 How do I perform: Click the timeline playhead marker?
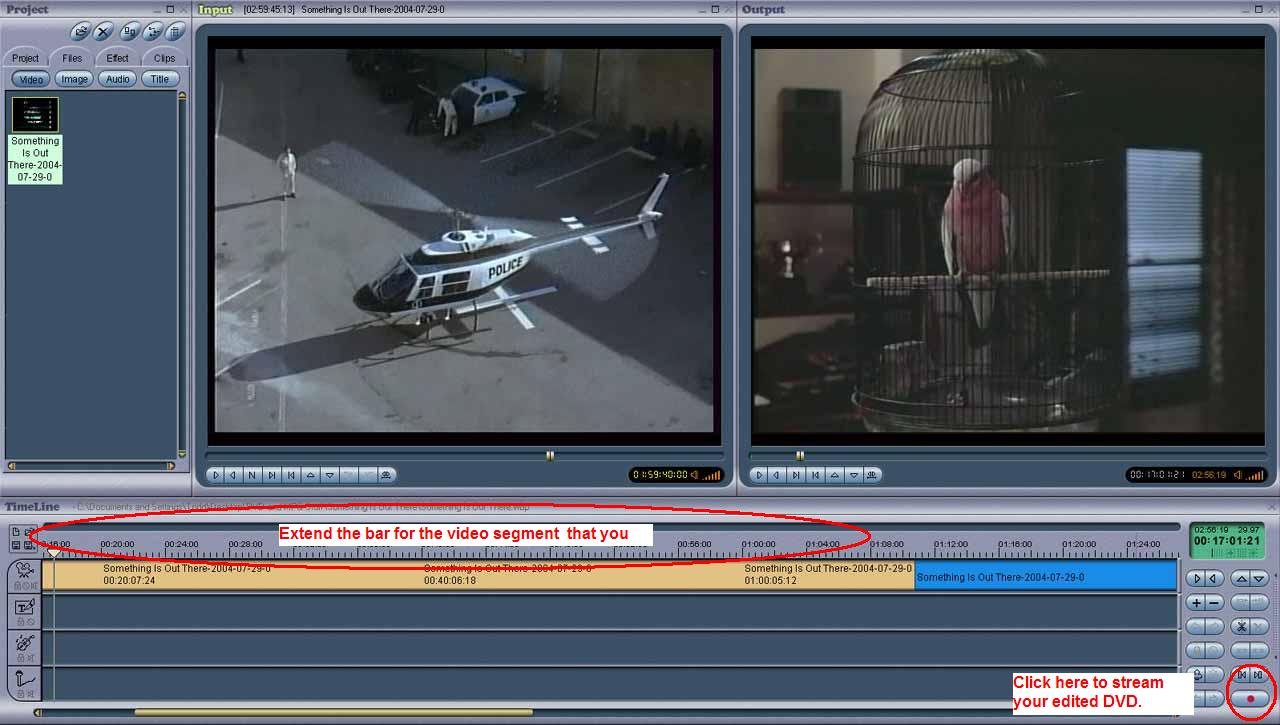53,552
